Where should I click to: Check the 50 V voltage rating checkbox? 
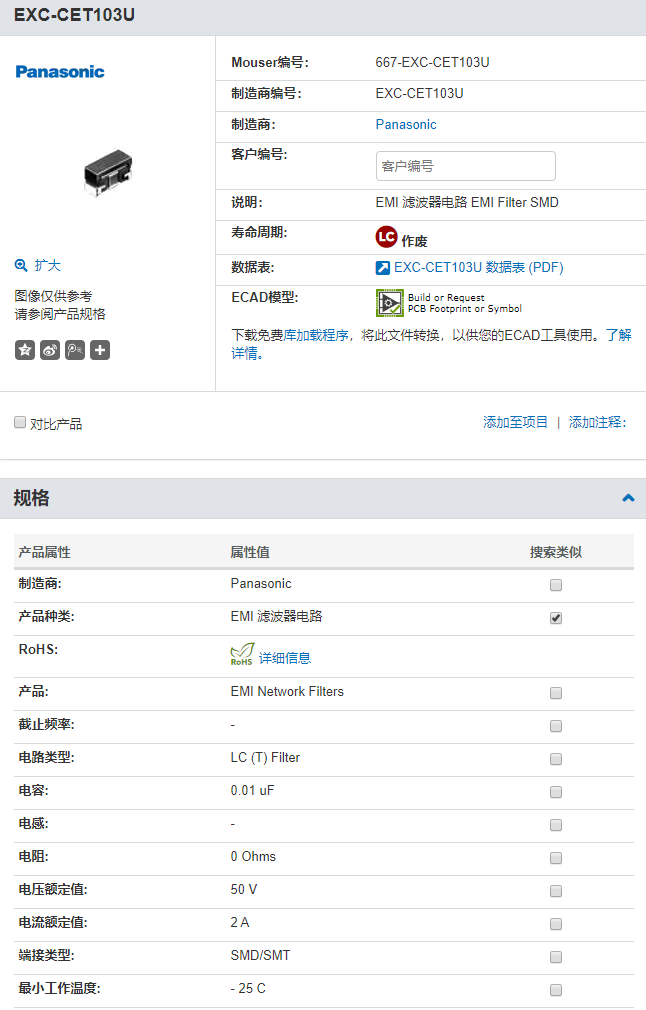point(556,891)
